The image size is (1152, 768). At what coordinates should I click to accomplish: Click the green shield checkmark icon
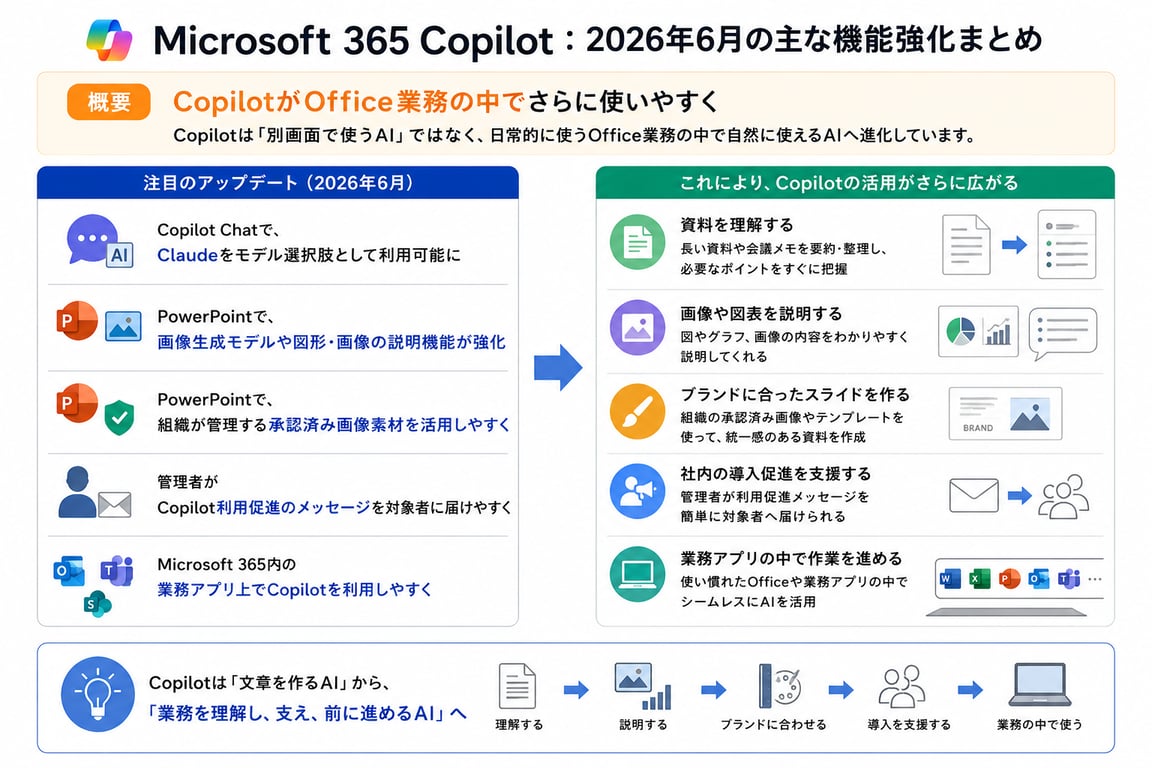[x=119, y=417]
